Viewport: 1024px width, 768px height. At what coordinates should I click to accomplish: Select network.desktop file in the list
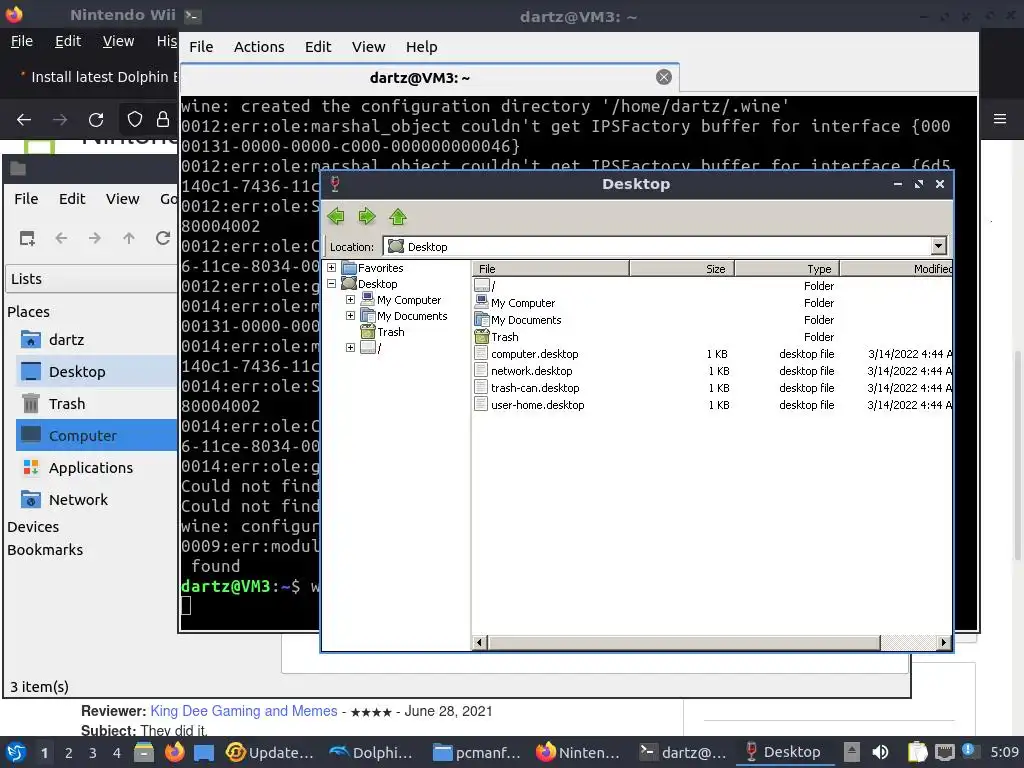point(532,371)
